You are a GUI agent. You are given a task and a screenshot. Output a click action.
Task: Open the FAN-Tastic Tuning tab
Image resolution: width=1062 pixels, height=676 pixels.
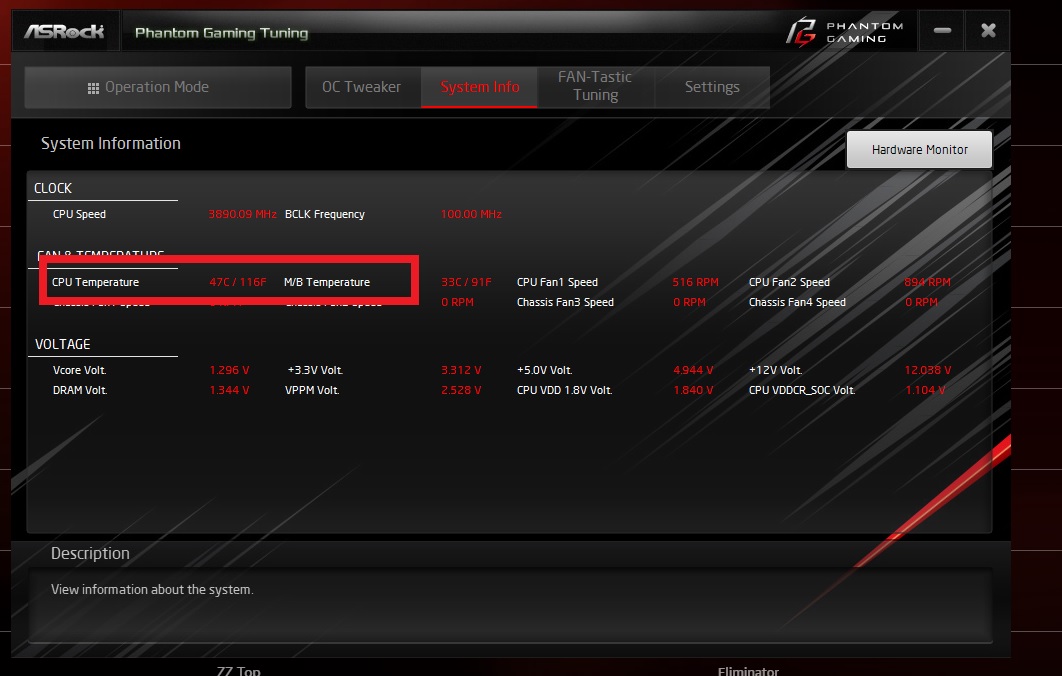tap(595, 87)
